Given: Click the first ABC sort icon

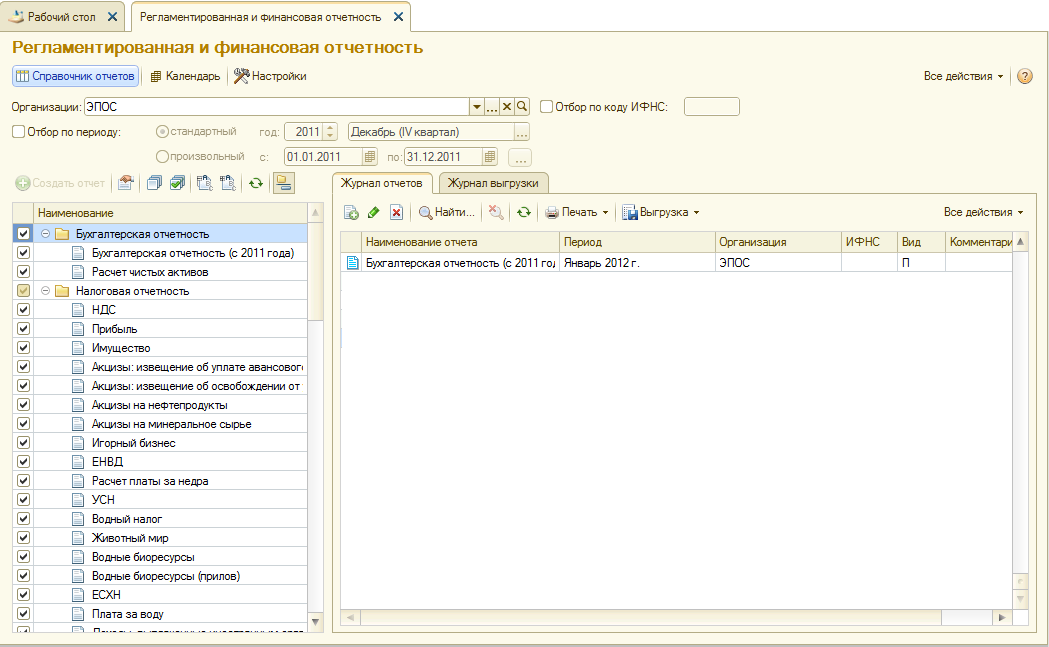Looking at the screenshot, I should pos(205,183).
